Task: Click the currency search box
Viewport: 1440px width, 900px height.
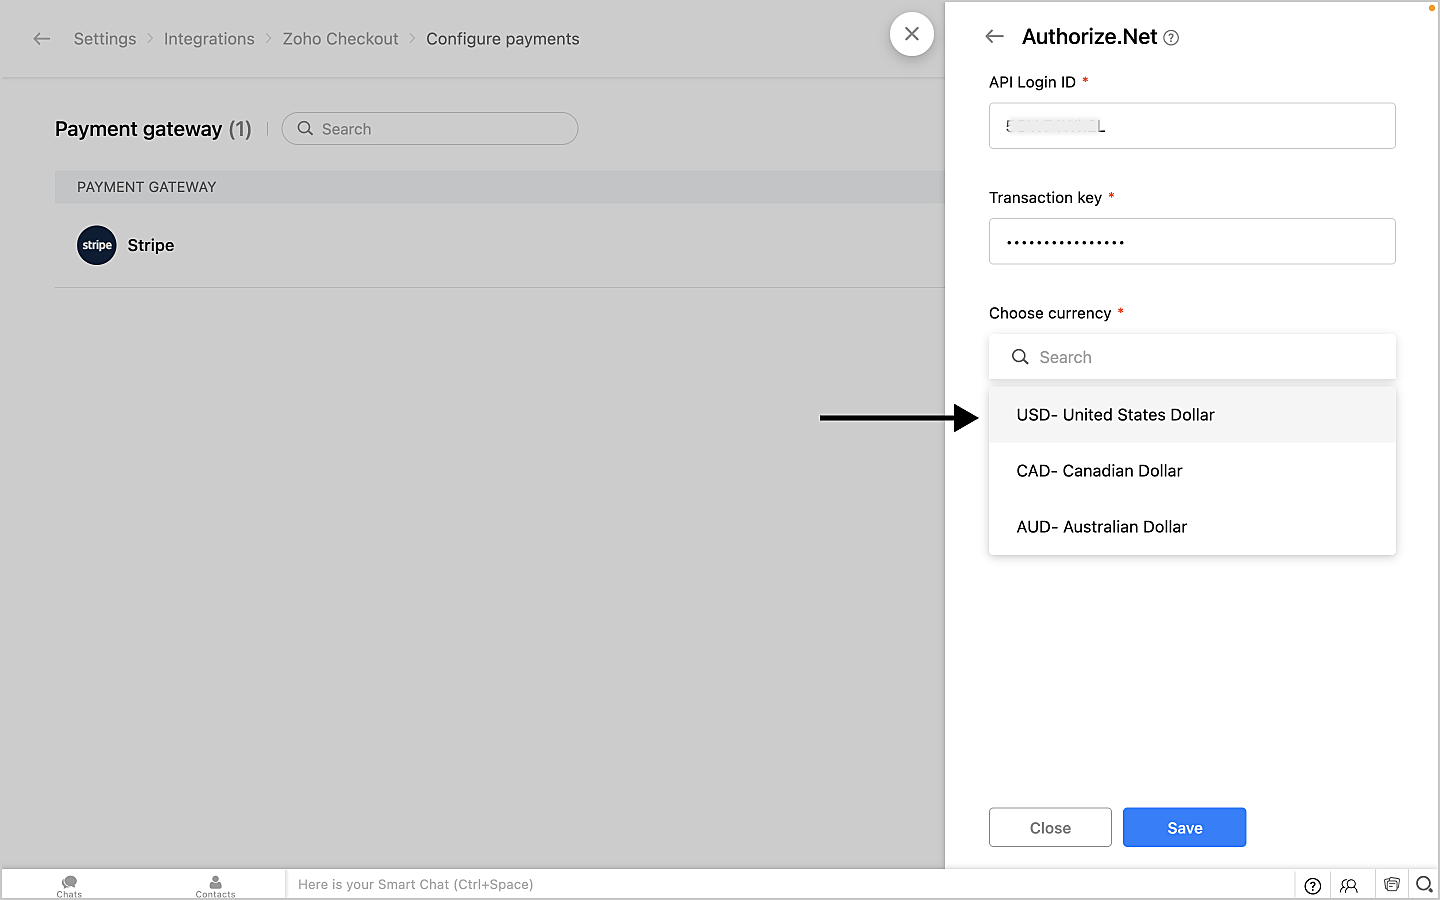Action: tap(1192, 357)
